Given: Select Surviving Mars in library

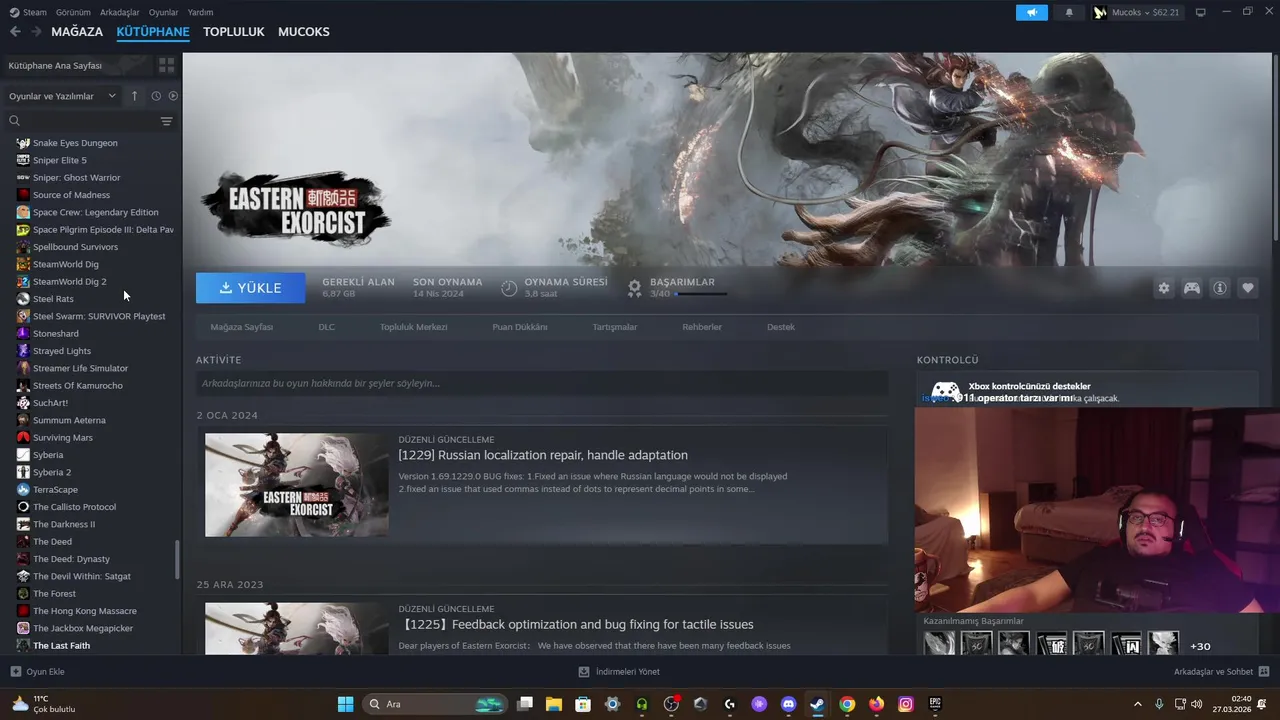Looking at the screenshot, I should point(62,437).
